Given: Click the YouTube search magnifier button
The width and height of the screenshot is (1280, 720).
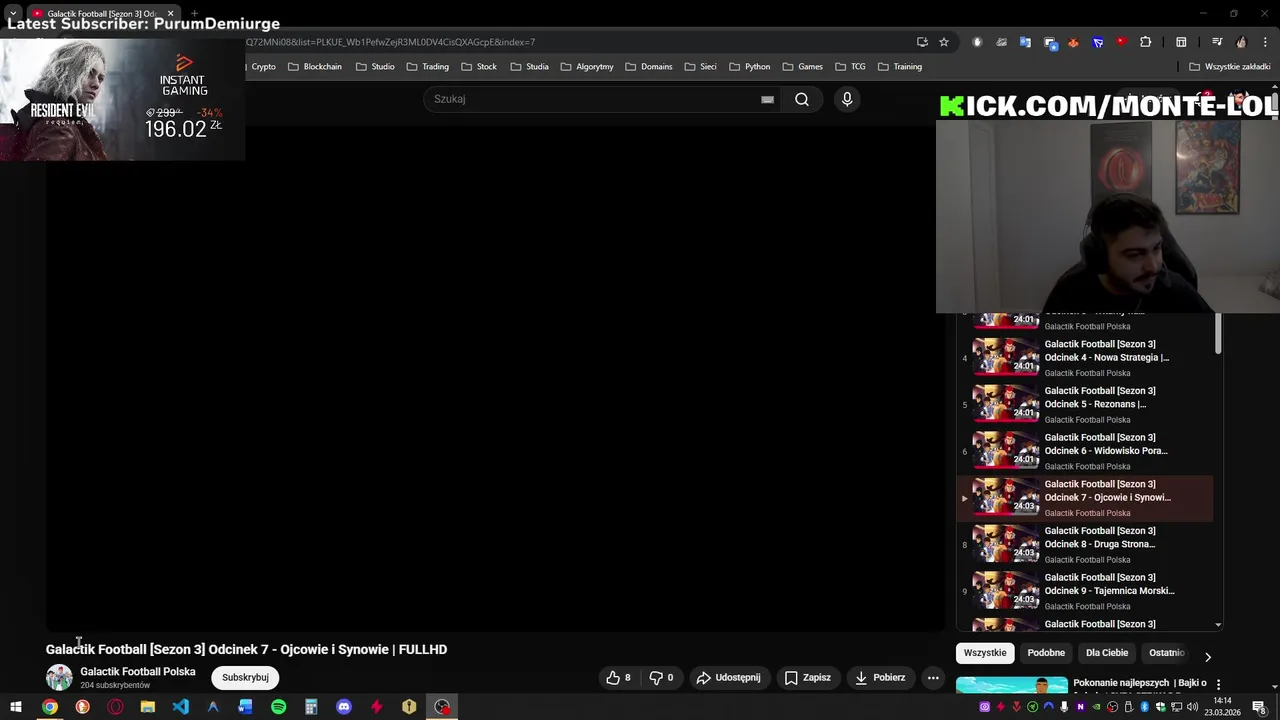Looking at the screenshot, I should (801, 99).
